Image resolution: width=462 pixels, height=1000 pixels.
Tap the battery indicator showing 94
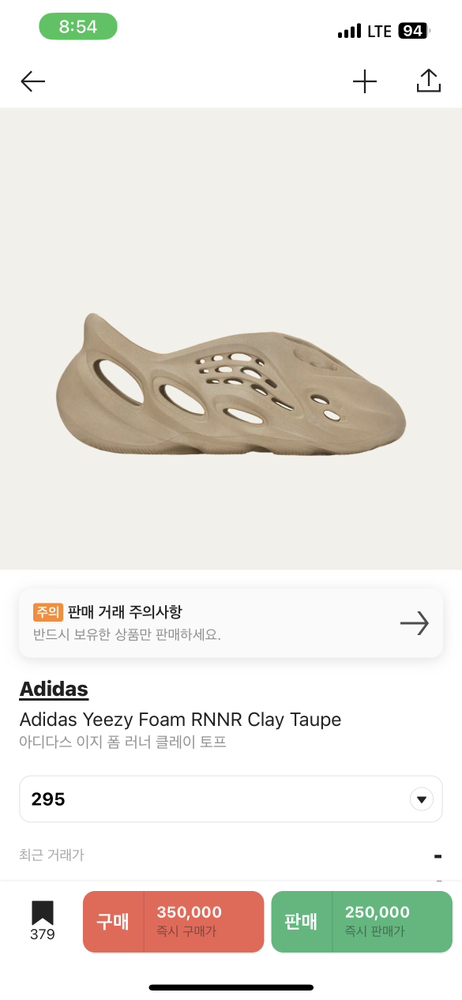click(414, 31)
